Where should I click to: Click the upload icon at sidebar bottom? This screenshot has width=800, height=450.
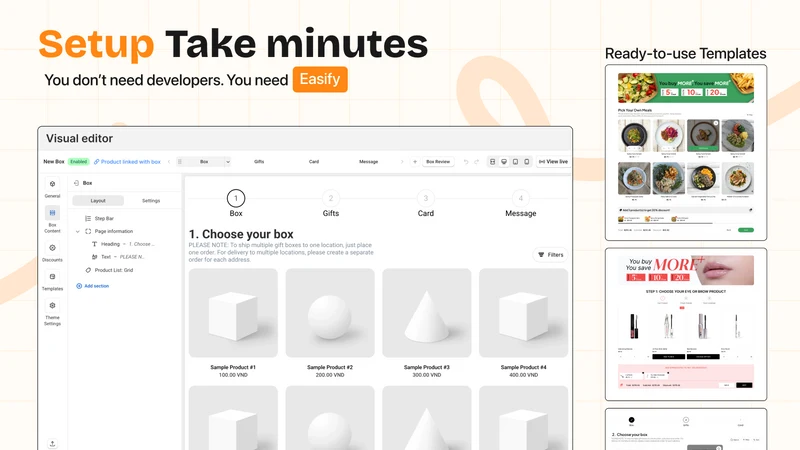pos(52,444)
